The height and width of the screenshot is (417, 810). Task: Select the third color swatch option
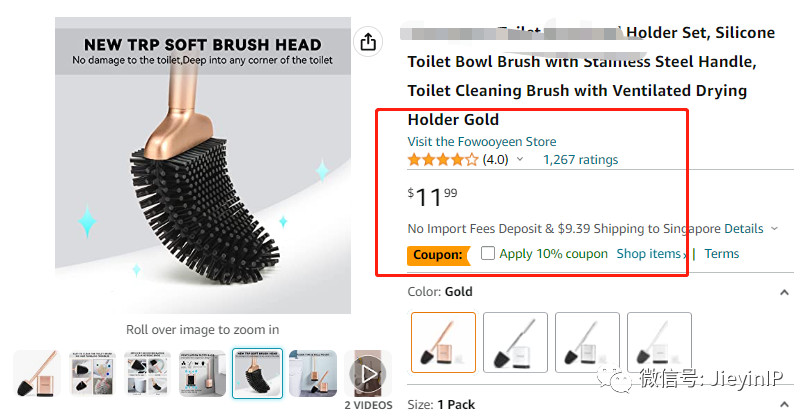[587, 344]
